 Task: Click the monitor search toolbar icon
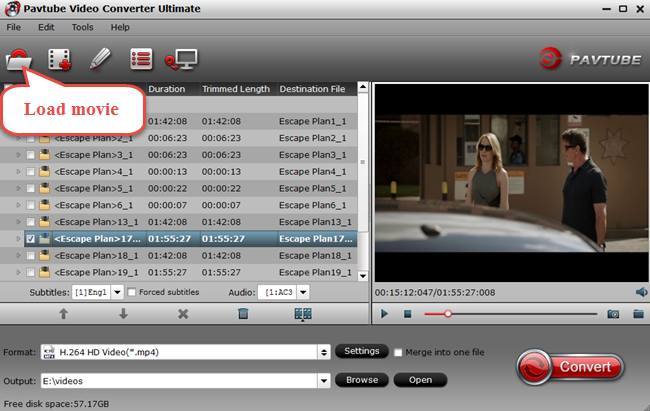coord(181,59)
